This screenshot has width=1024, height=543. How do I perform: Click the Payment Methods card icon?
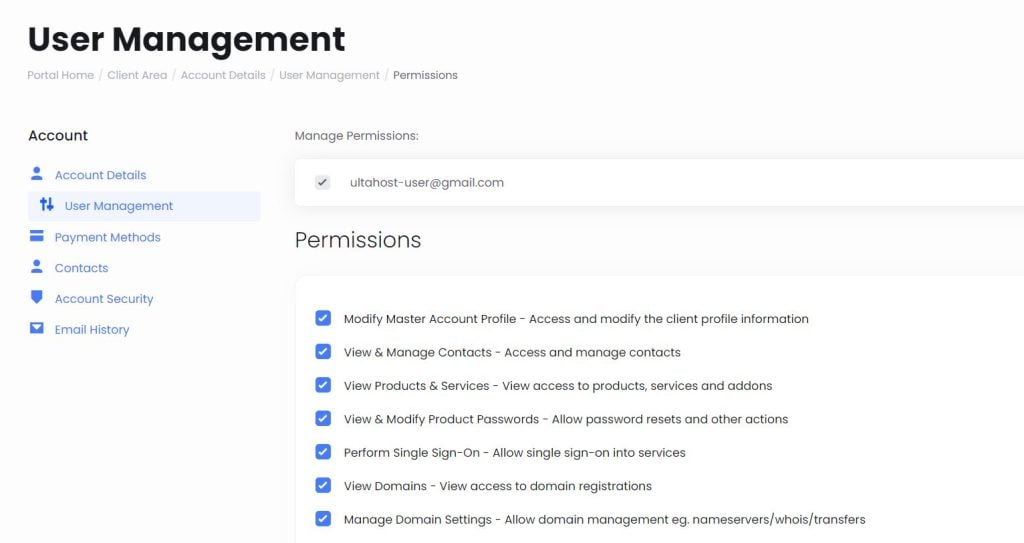pyautogui.click(x=37, y=236)
